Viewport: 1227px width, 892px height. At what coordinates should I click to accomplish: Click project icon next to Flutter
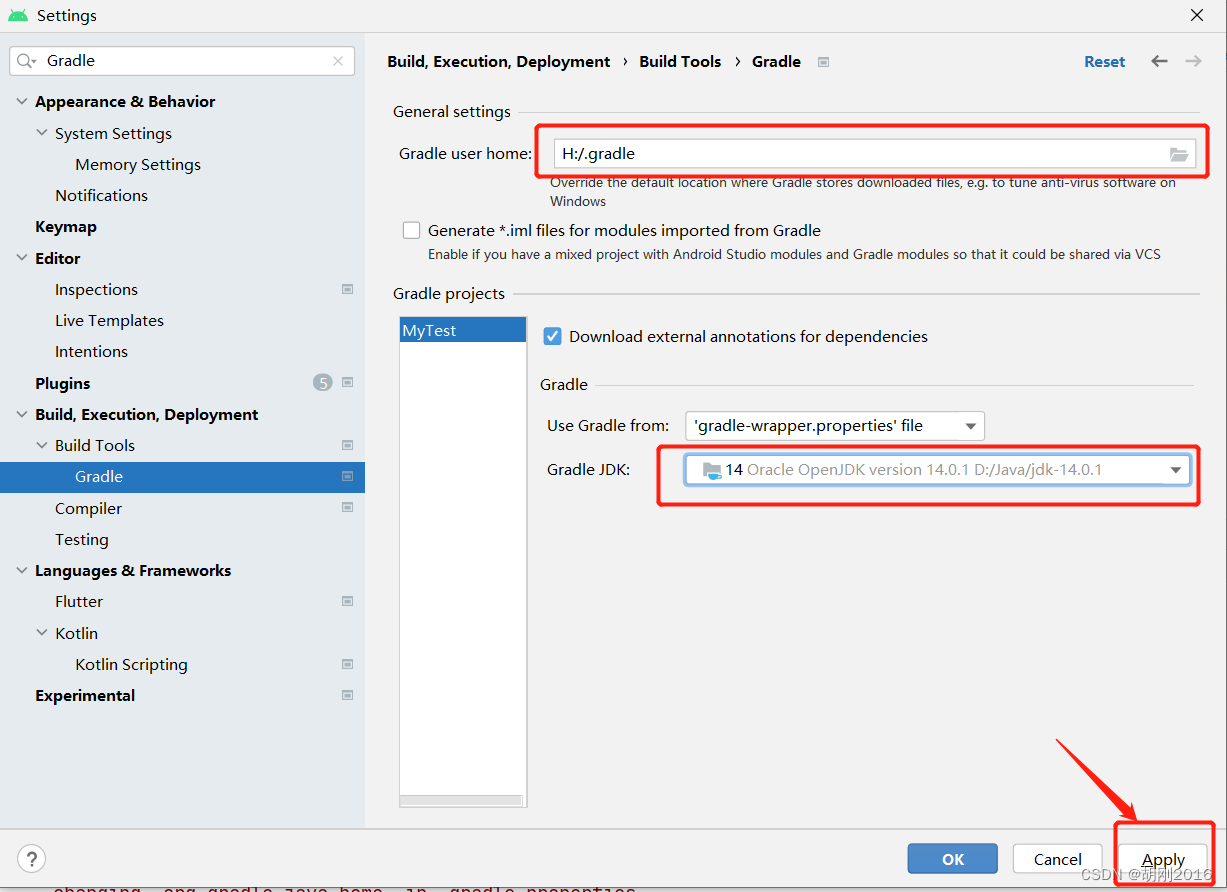coord(347,601)
